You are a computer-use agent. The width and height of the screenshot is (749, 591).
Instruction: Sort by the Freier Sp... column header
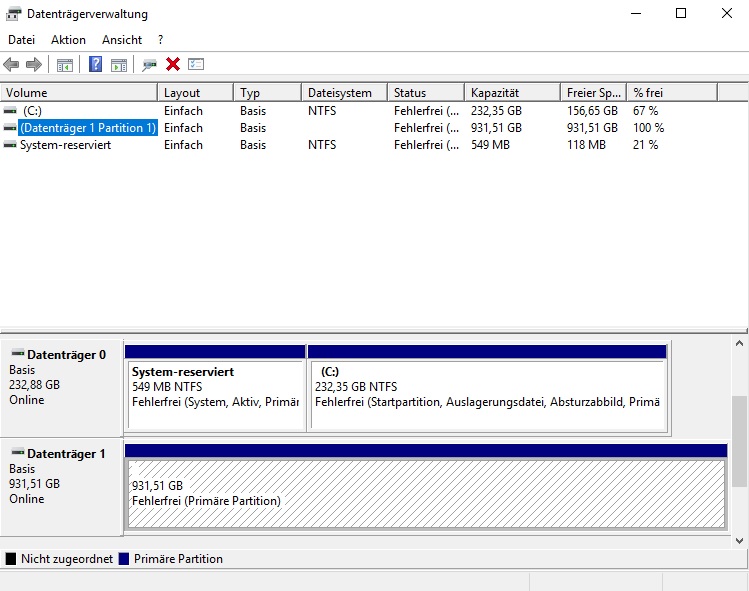(x=594, y=93)
